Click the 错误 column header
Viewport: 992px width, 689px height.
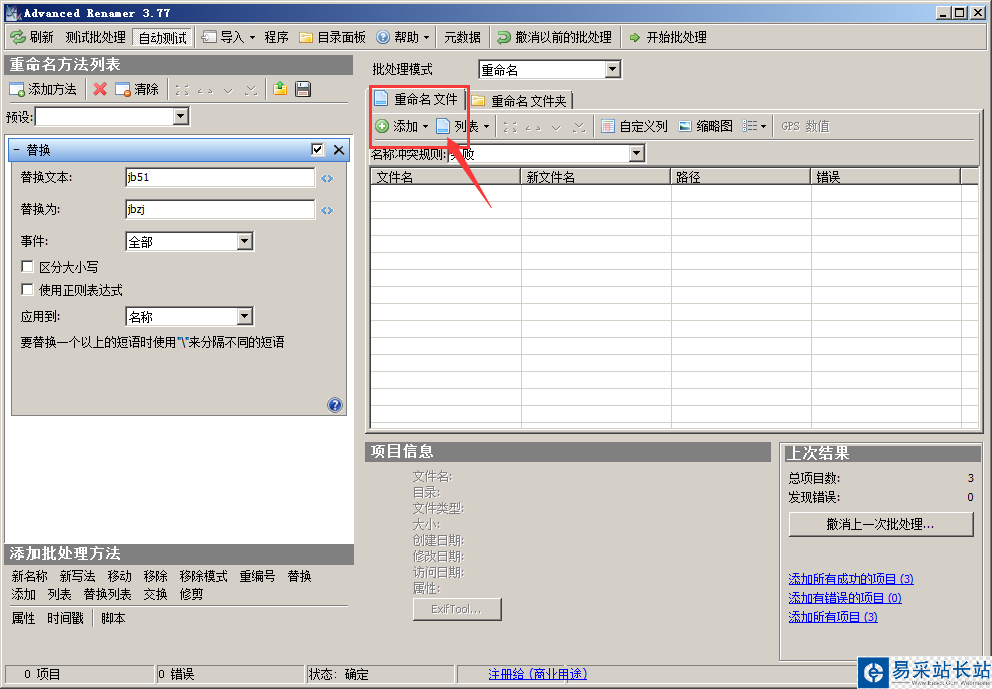click(x=886, y=177)
